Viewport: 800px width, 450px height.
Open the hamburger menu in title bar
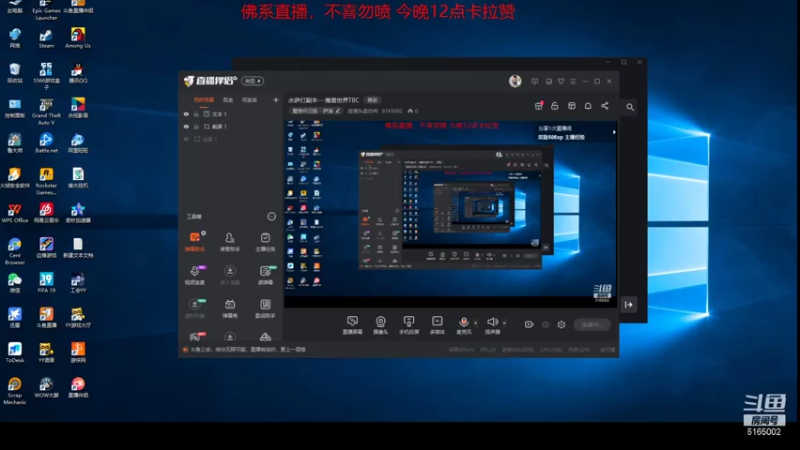point(573,81)
